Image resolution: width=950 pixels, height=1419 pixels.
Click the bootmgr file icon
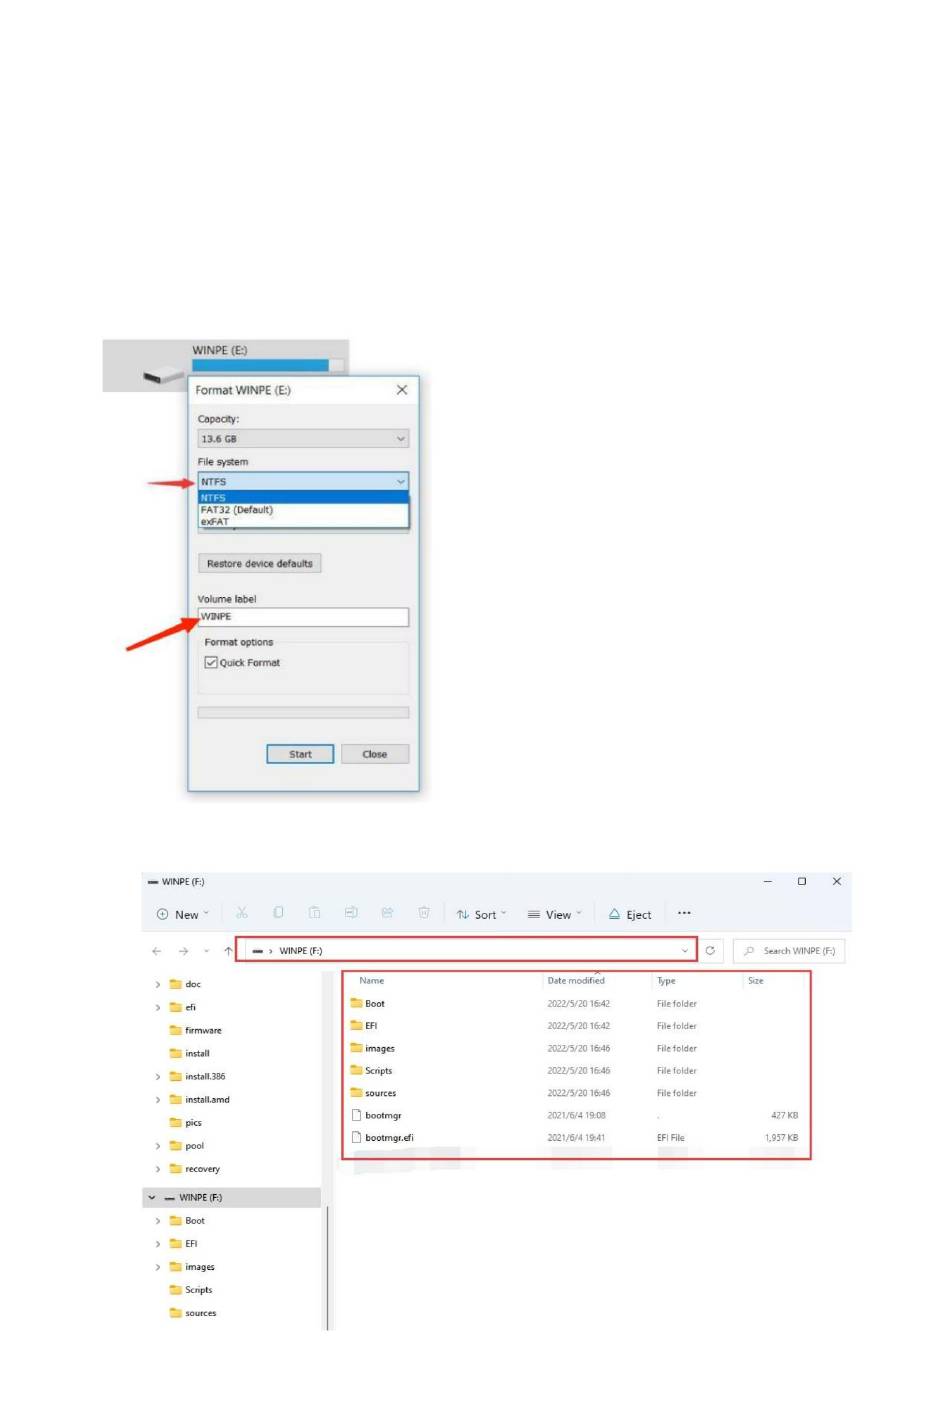(356, 1115)
